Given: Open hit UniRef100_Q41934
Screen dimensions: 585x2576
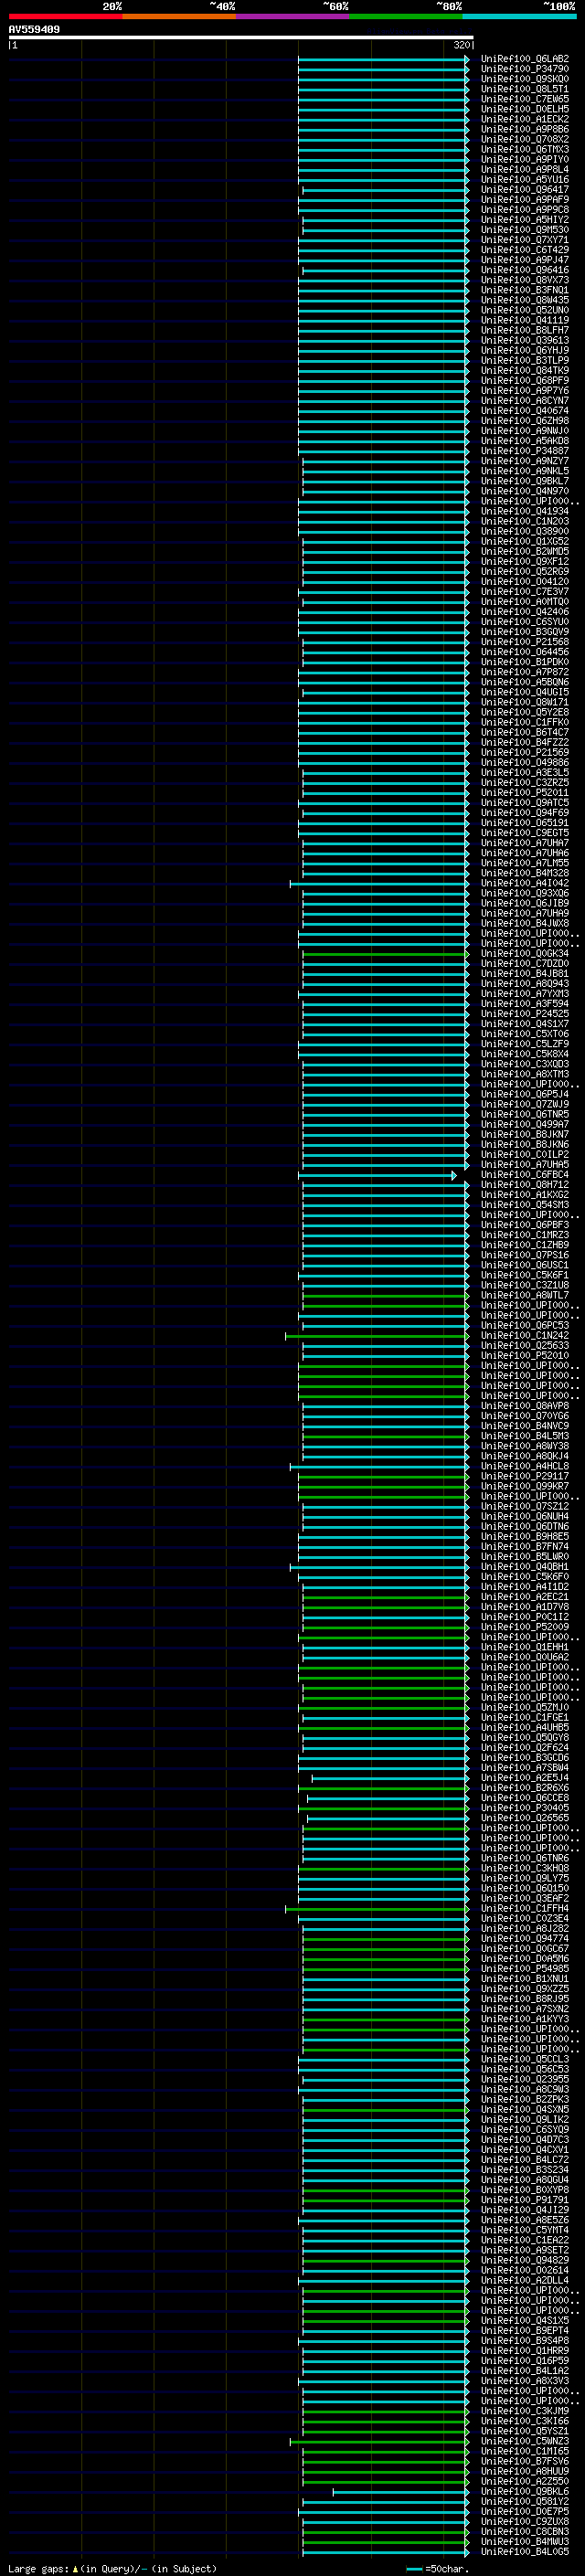Looking at the screenshot, I should 525,511.
